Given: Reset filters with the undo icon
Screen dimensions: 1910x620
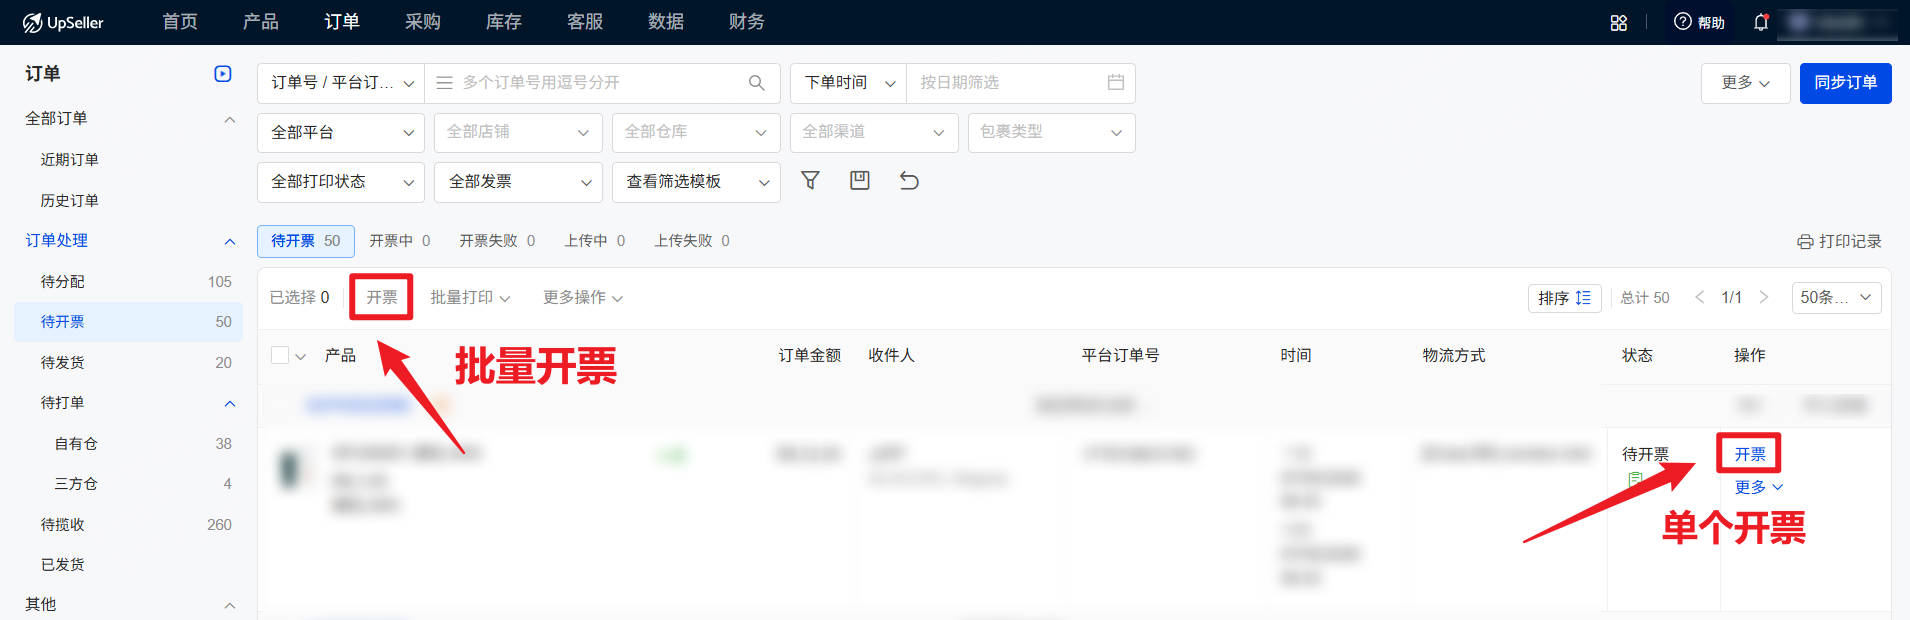Looking at the screenshot, I should pos(909,180).
